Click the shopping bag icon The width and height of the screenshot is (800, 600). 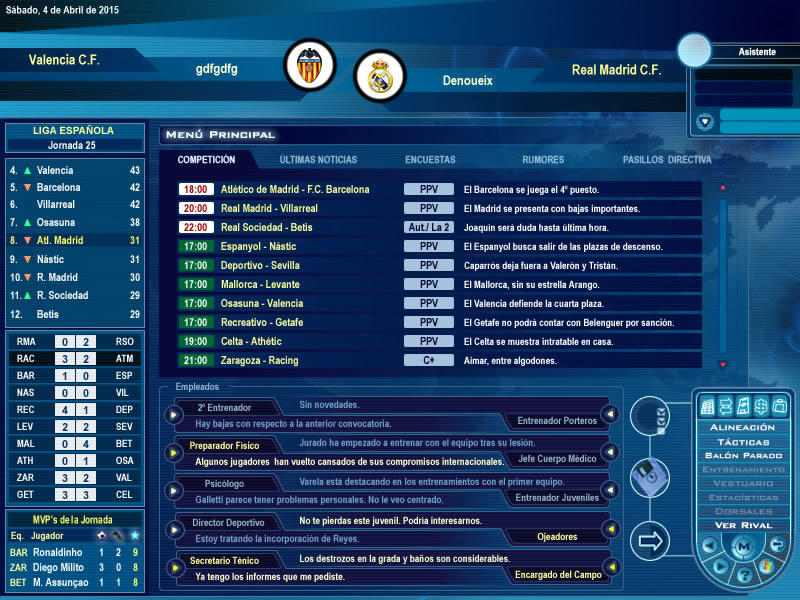779,406
